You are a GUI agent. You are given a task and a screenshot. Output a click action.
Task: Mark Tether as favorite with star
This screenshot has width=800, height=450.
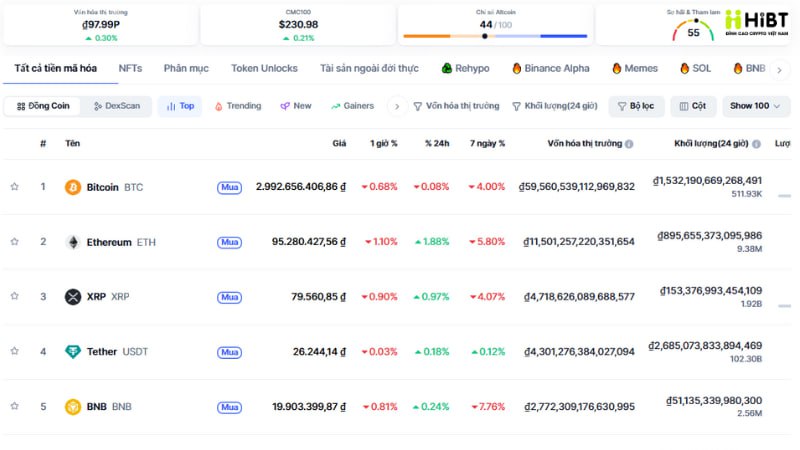[x=15, y=351]
